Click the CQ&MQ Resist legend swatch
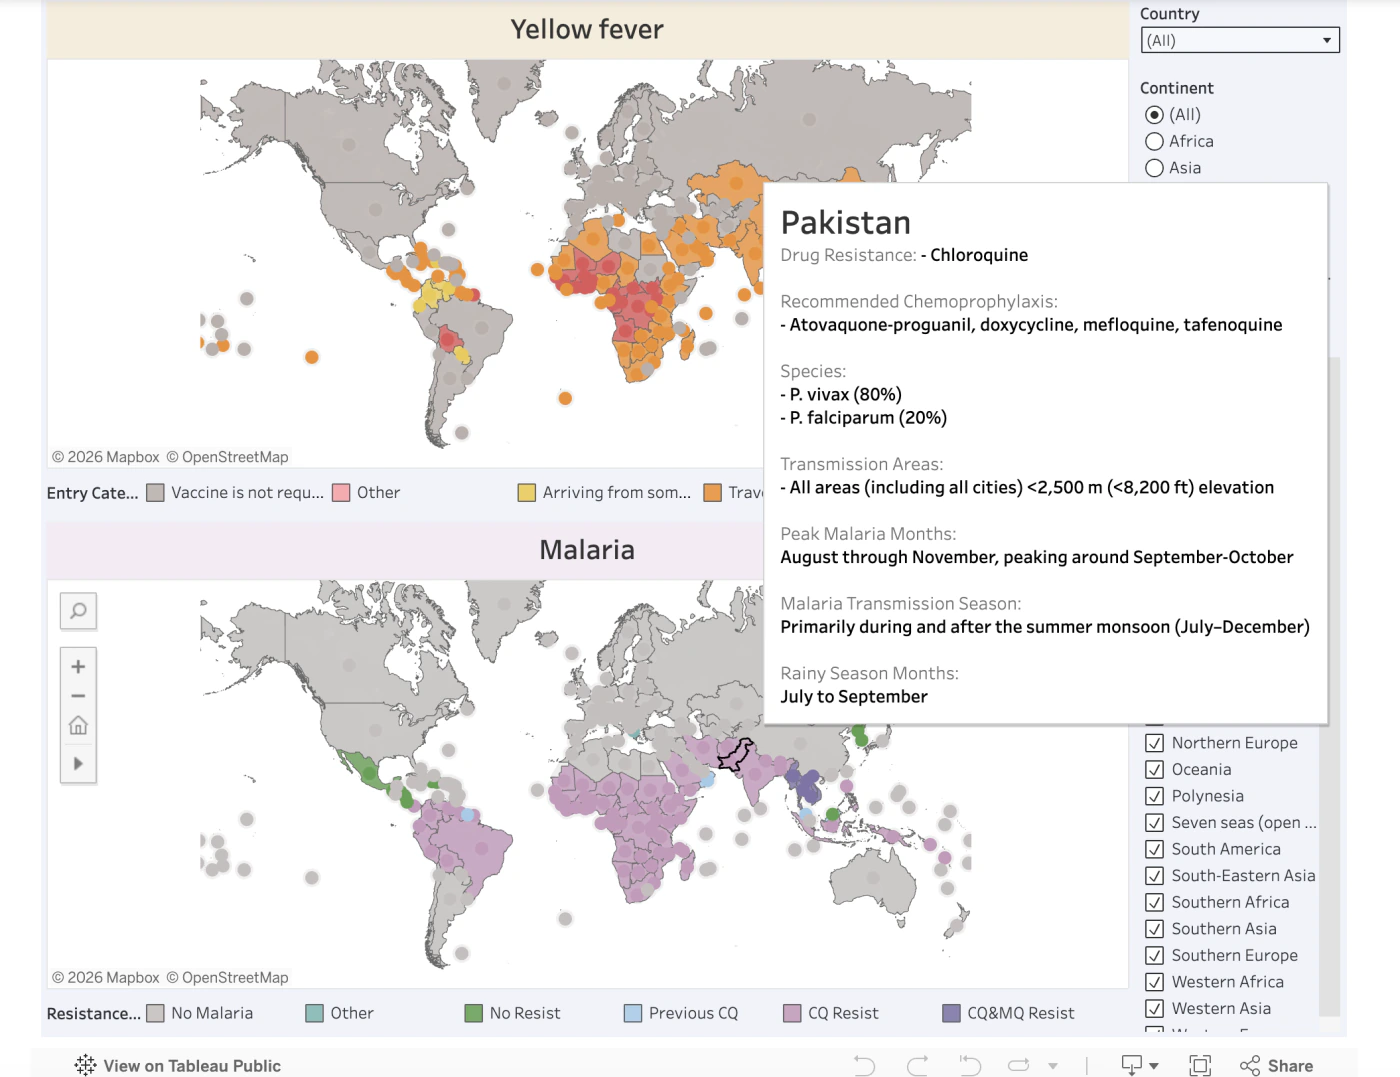This screenshot has width=1400, height=1077. click(x=951, y=1013)
